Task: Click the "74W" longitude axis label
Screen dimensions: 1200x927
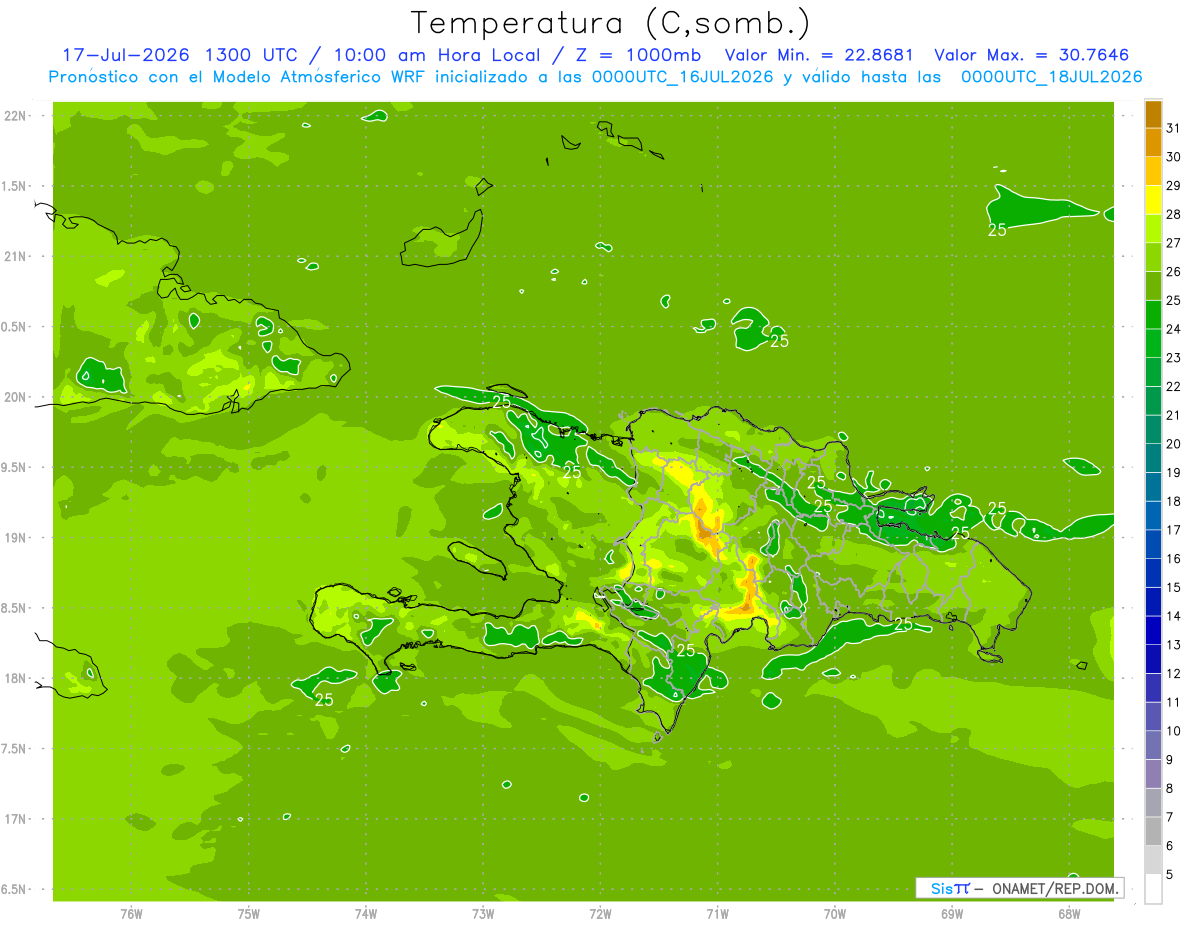Action: [366, 914]
